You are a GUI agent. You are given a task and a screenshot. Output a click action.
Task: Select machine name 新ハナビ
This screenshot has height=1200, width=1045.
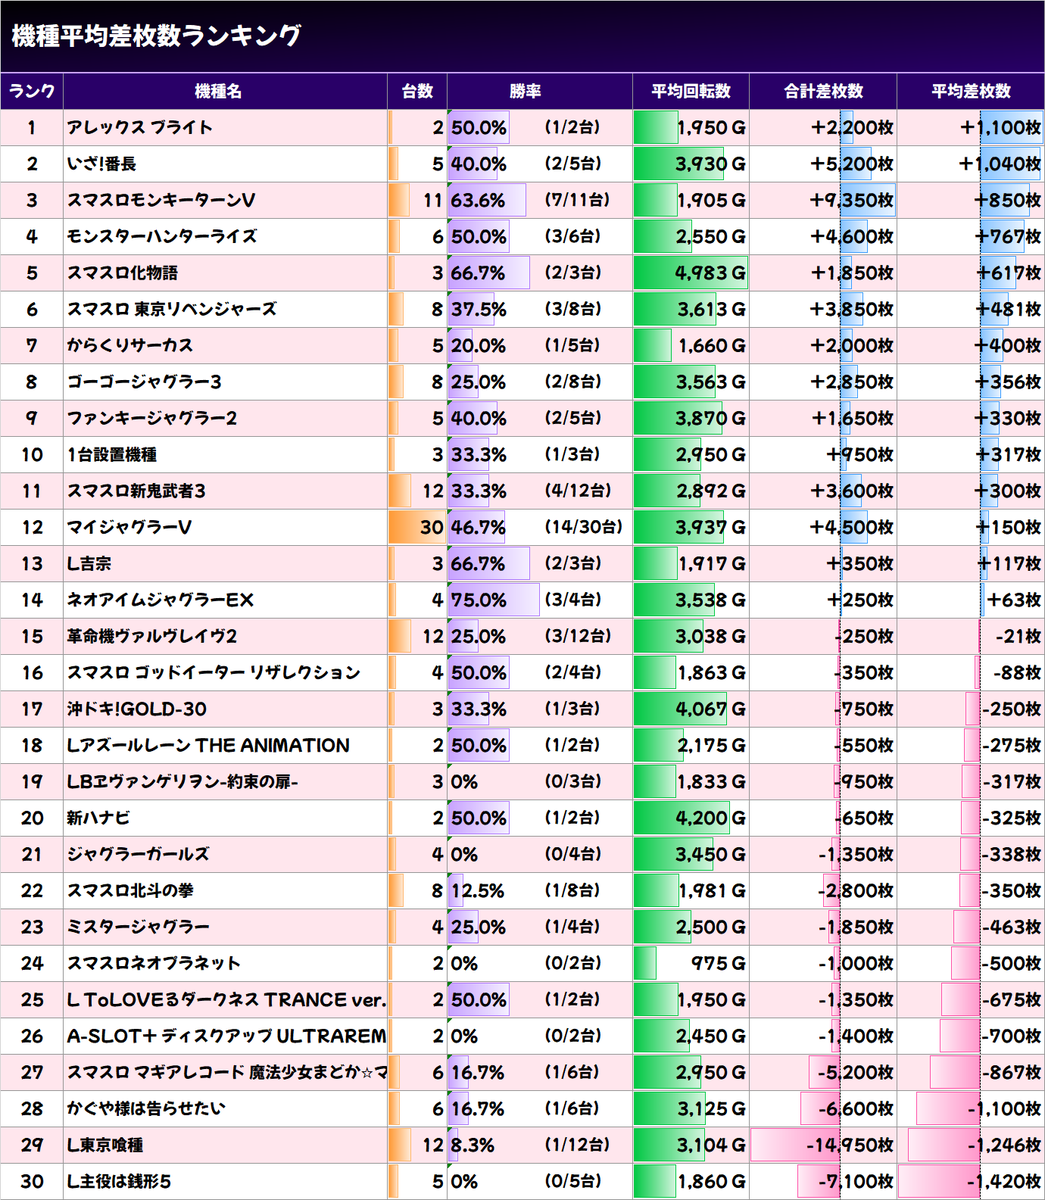coord(99,818)
